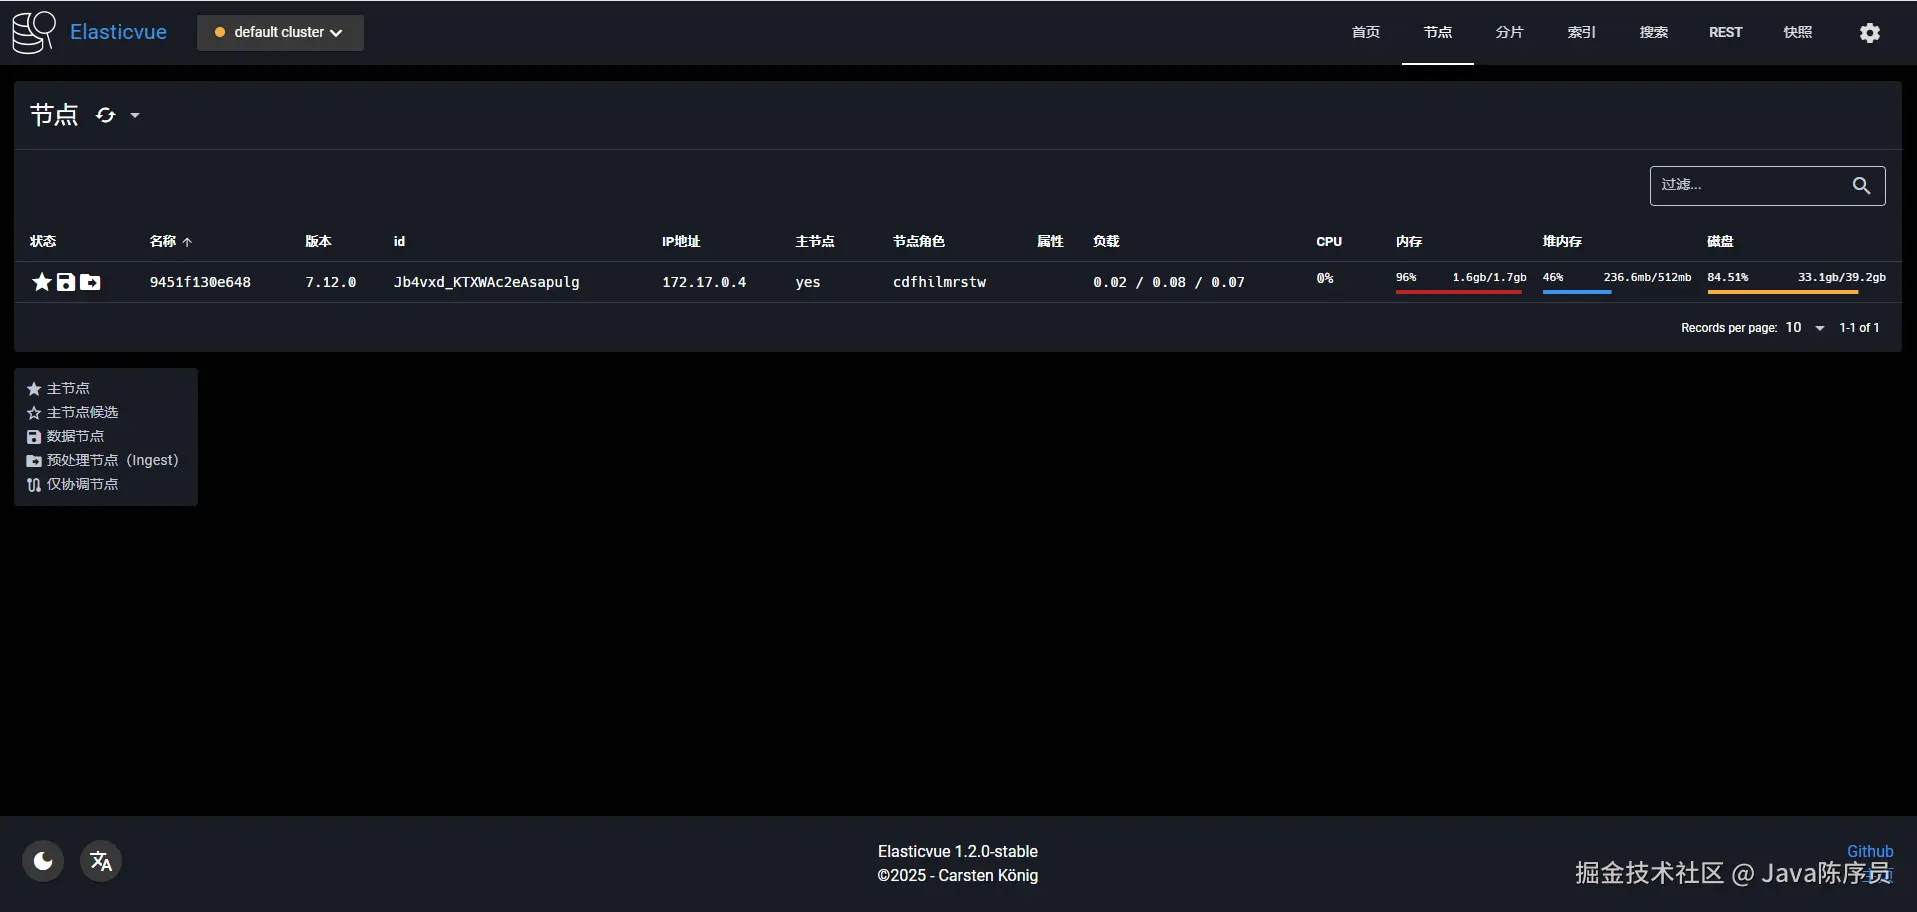
Task: Click the reload nodes refresh icon
Action: pos(106,115)
